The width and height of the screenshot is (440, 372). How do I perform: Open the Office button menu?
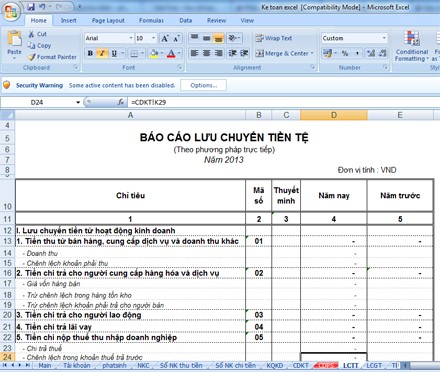[11, 12]
